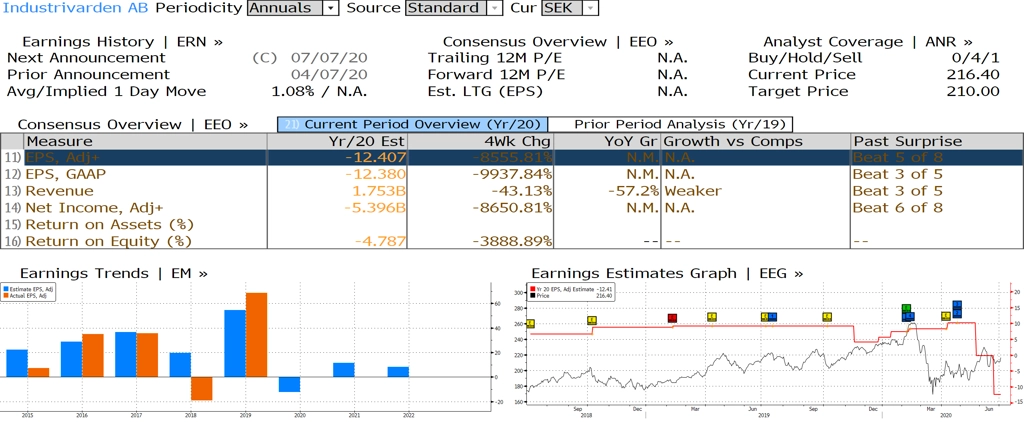Select yellow earnings marker near Sep 2019
The height and width of the screenshot is (422, 1024).
point(827,317)
